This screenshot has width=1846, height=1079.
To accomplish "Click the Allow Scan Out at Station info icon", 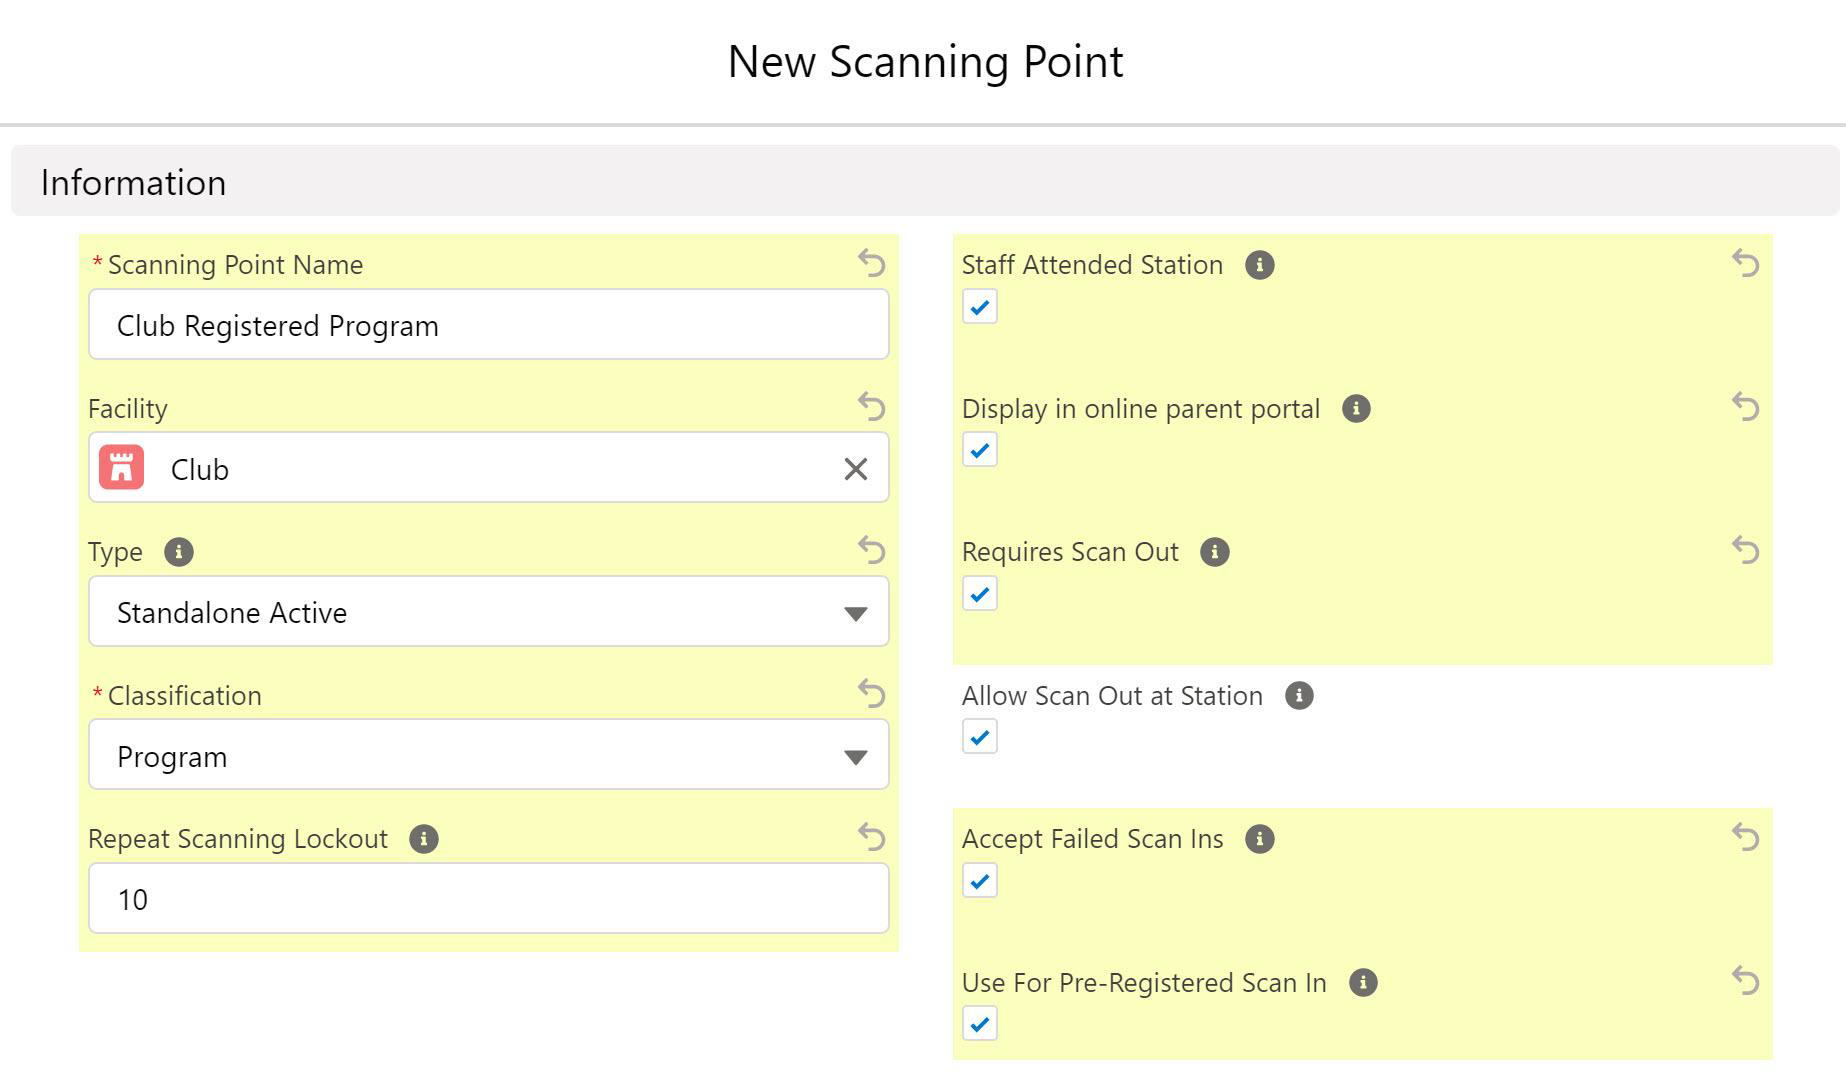I will pos(1299,695).
